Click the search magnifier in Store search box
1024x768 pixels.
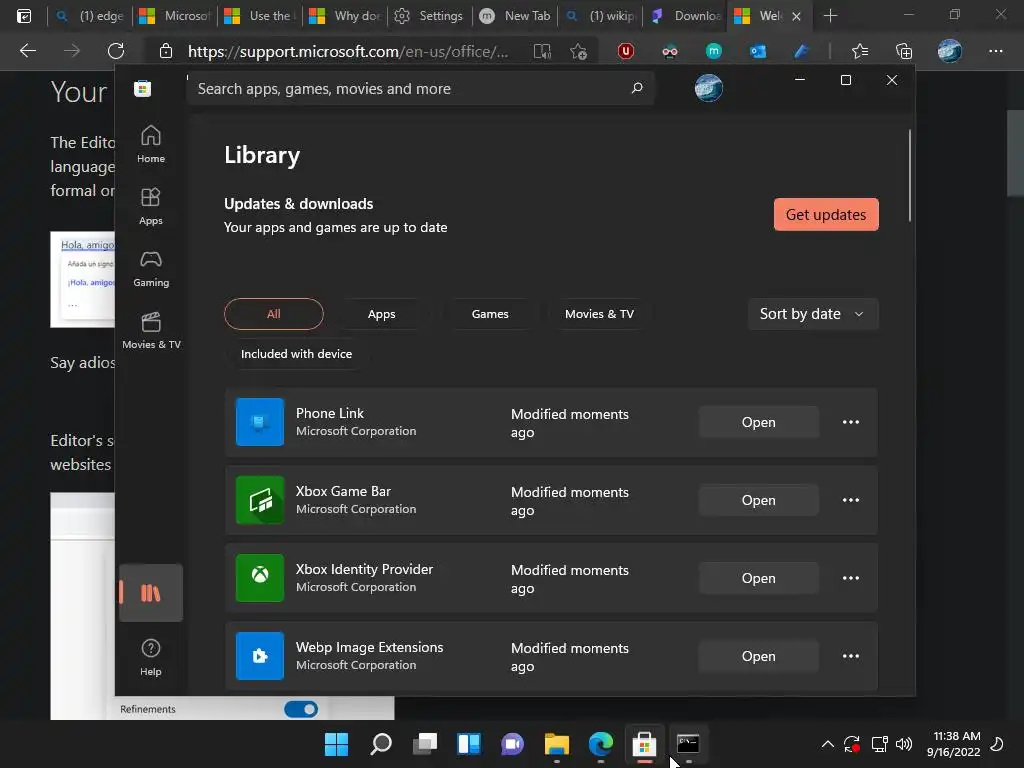pos(637,88)
